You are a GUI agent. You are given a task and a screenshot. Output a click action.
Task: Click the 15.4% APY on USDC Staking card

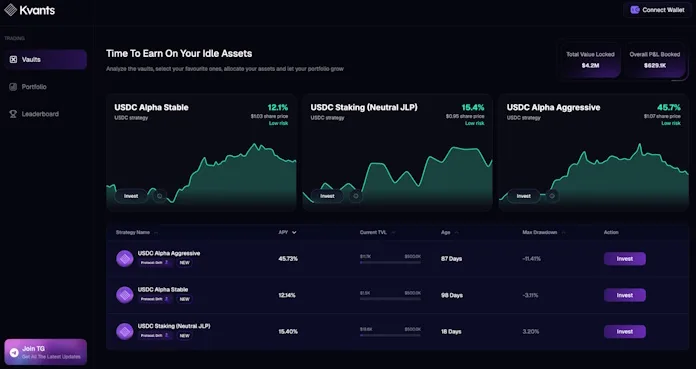point(473,107)
